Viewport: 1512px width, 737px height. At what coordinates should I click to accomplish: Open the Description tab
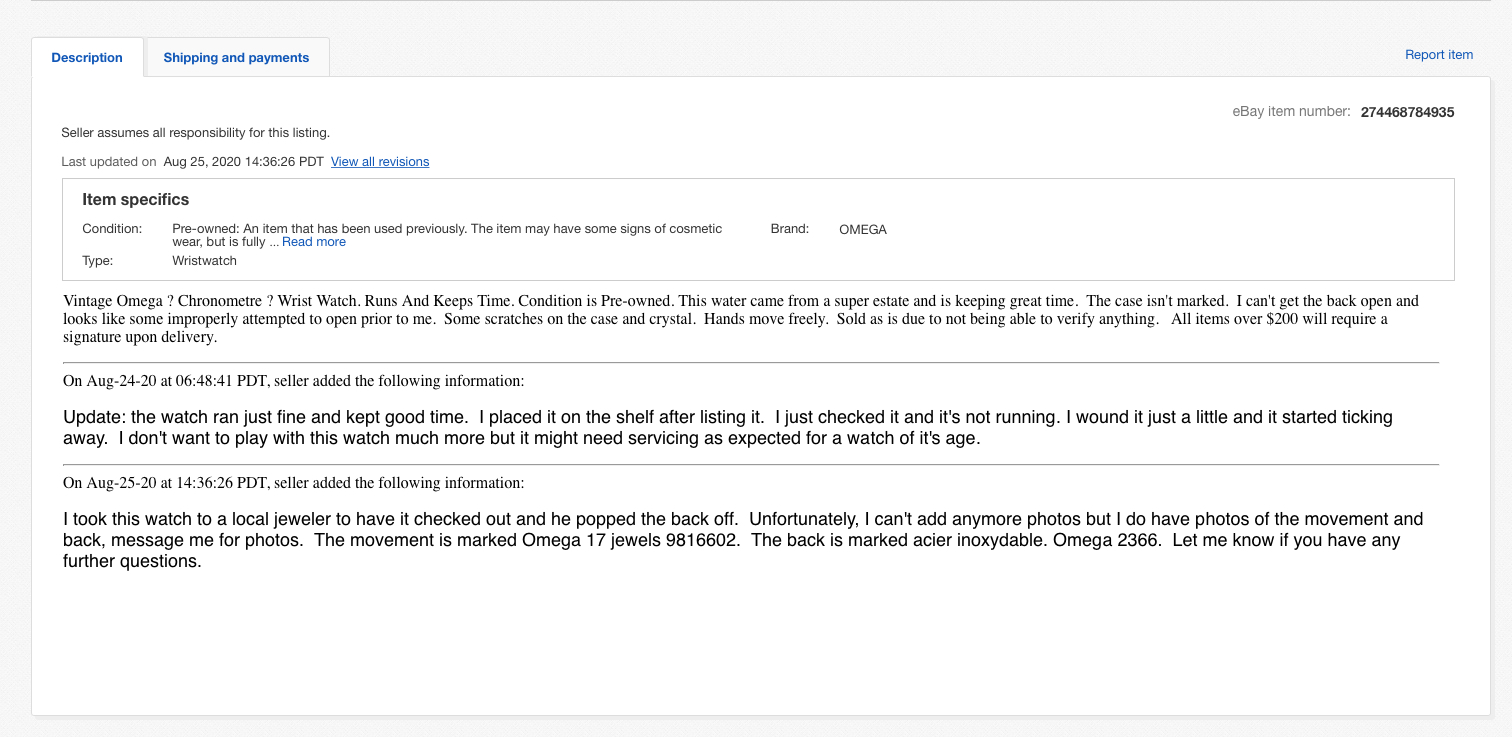pyautogui.click(x=87, y=58)
